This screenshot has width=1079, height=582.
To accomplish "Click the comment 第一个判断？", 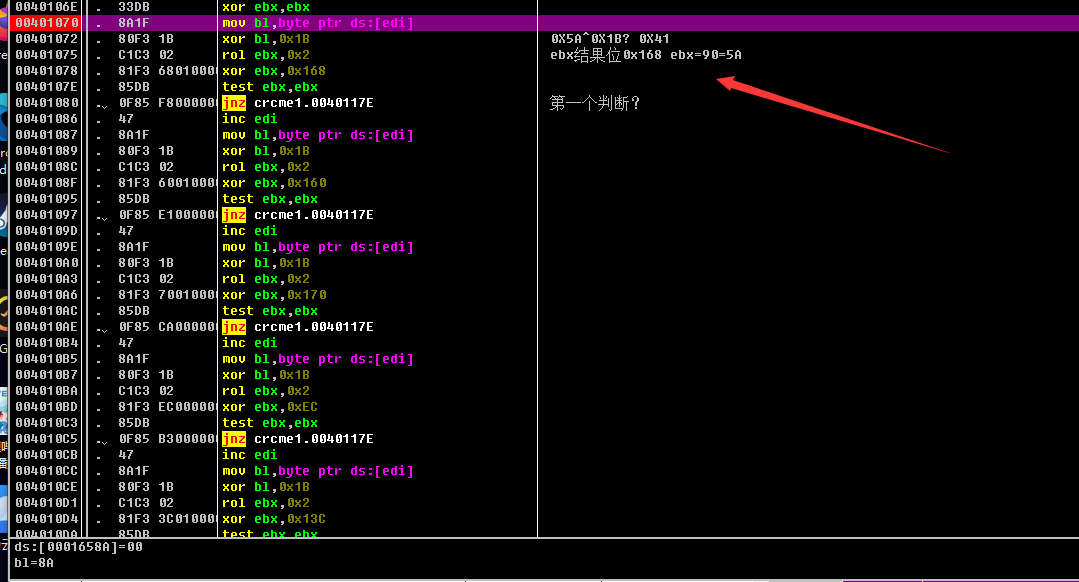I will (595, 103).
